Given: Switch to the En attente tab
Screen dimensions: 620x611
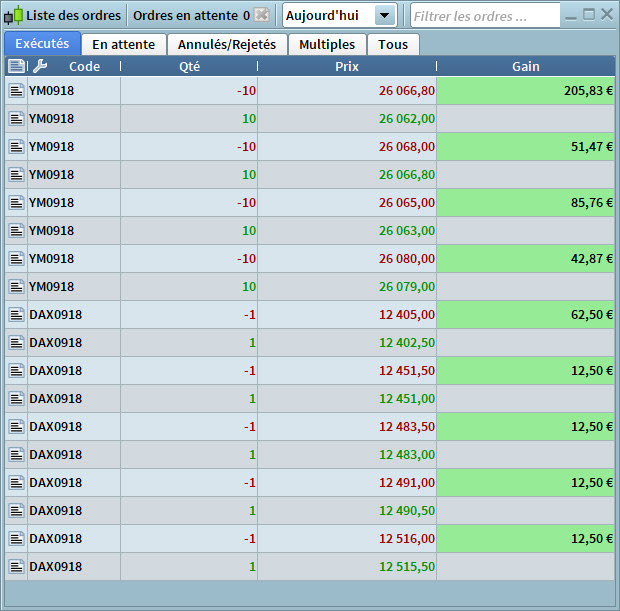Looking at the screenshot, I should click(x=123, y=44).
